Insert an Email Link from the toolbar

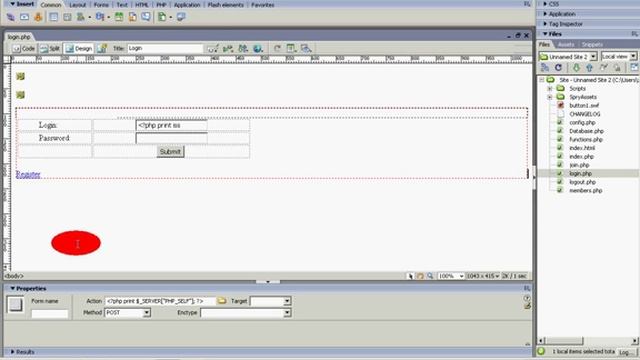(x=24, y=17)
